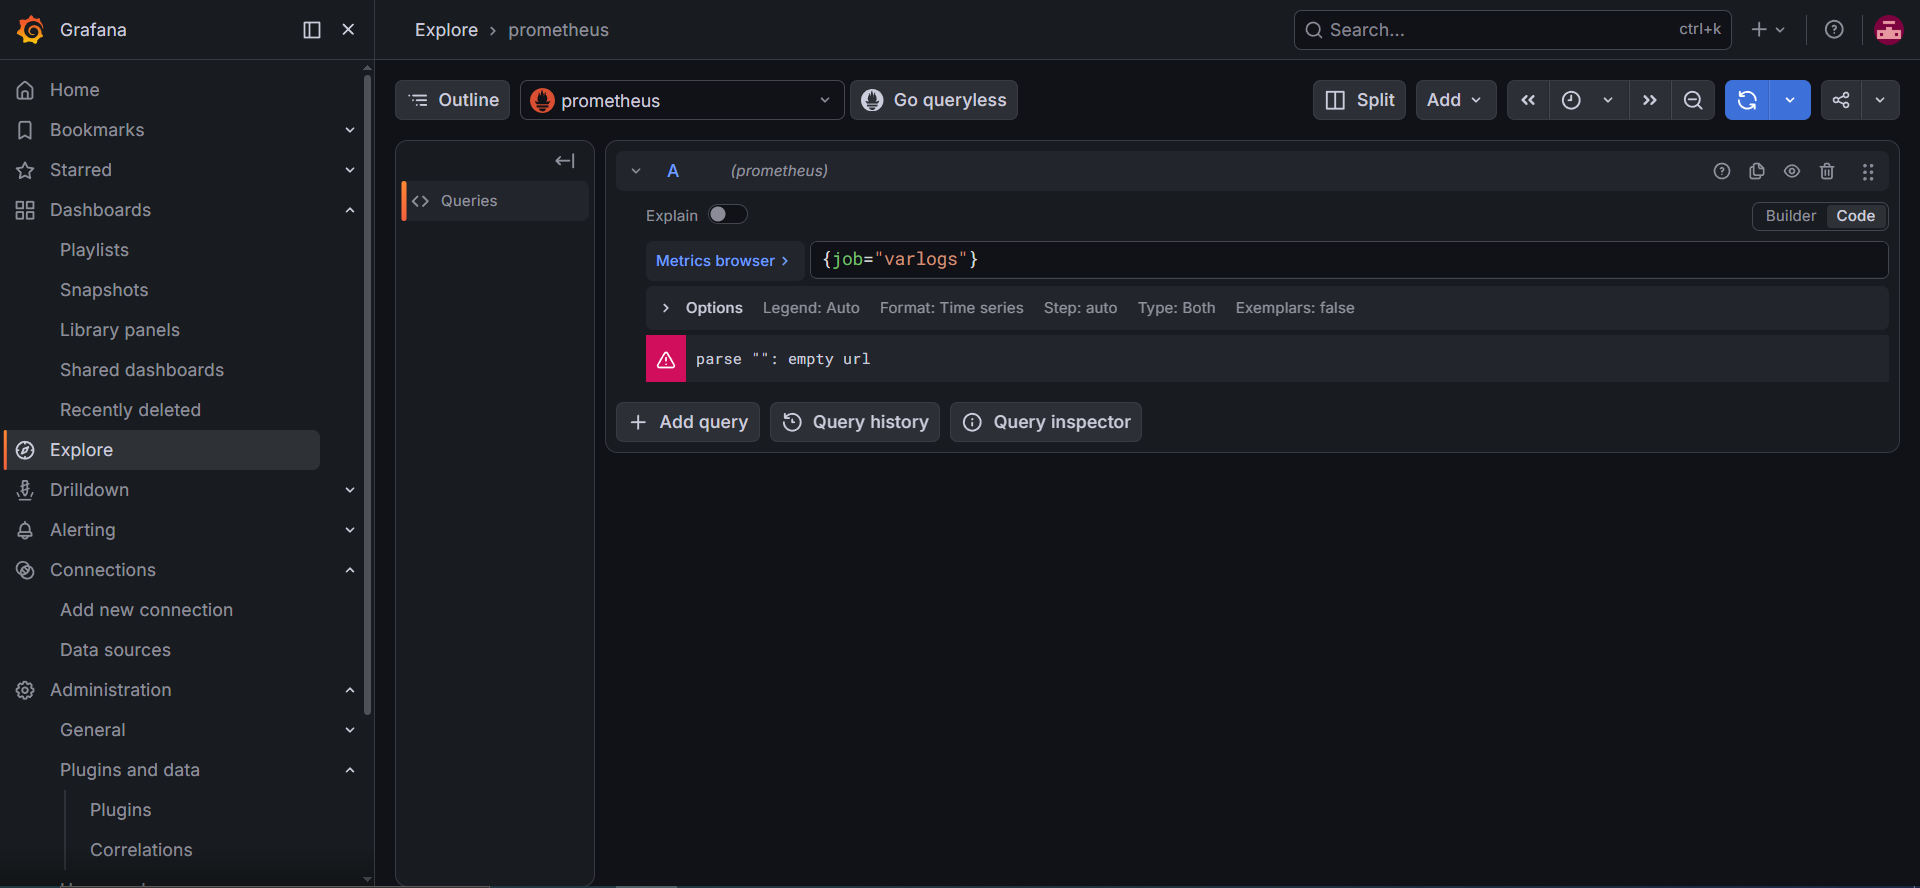Screen dimensions: 1920x888
Task: Switch query editor to Builder mode
Action: pos(1790,216)
